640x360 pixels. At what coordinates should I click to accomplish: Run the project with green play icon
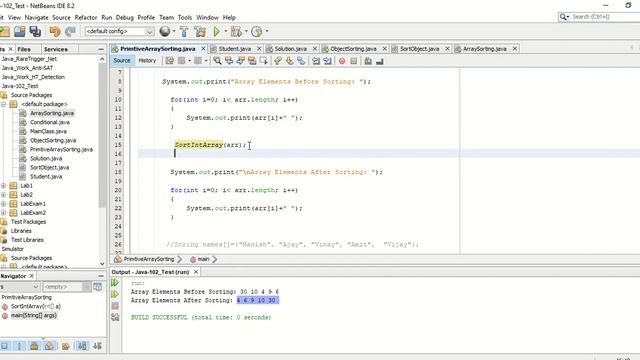coord(217,31)
